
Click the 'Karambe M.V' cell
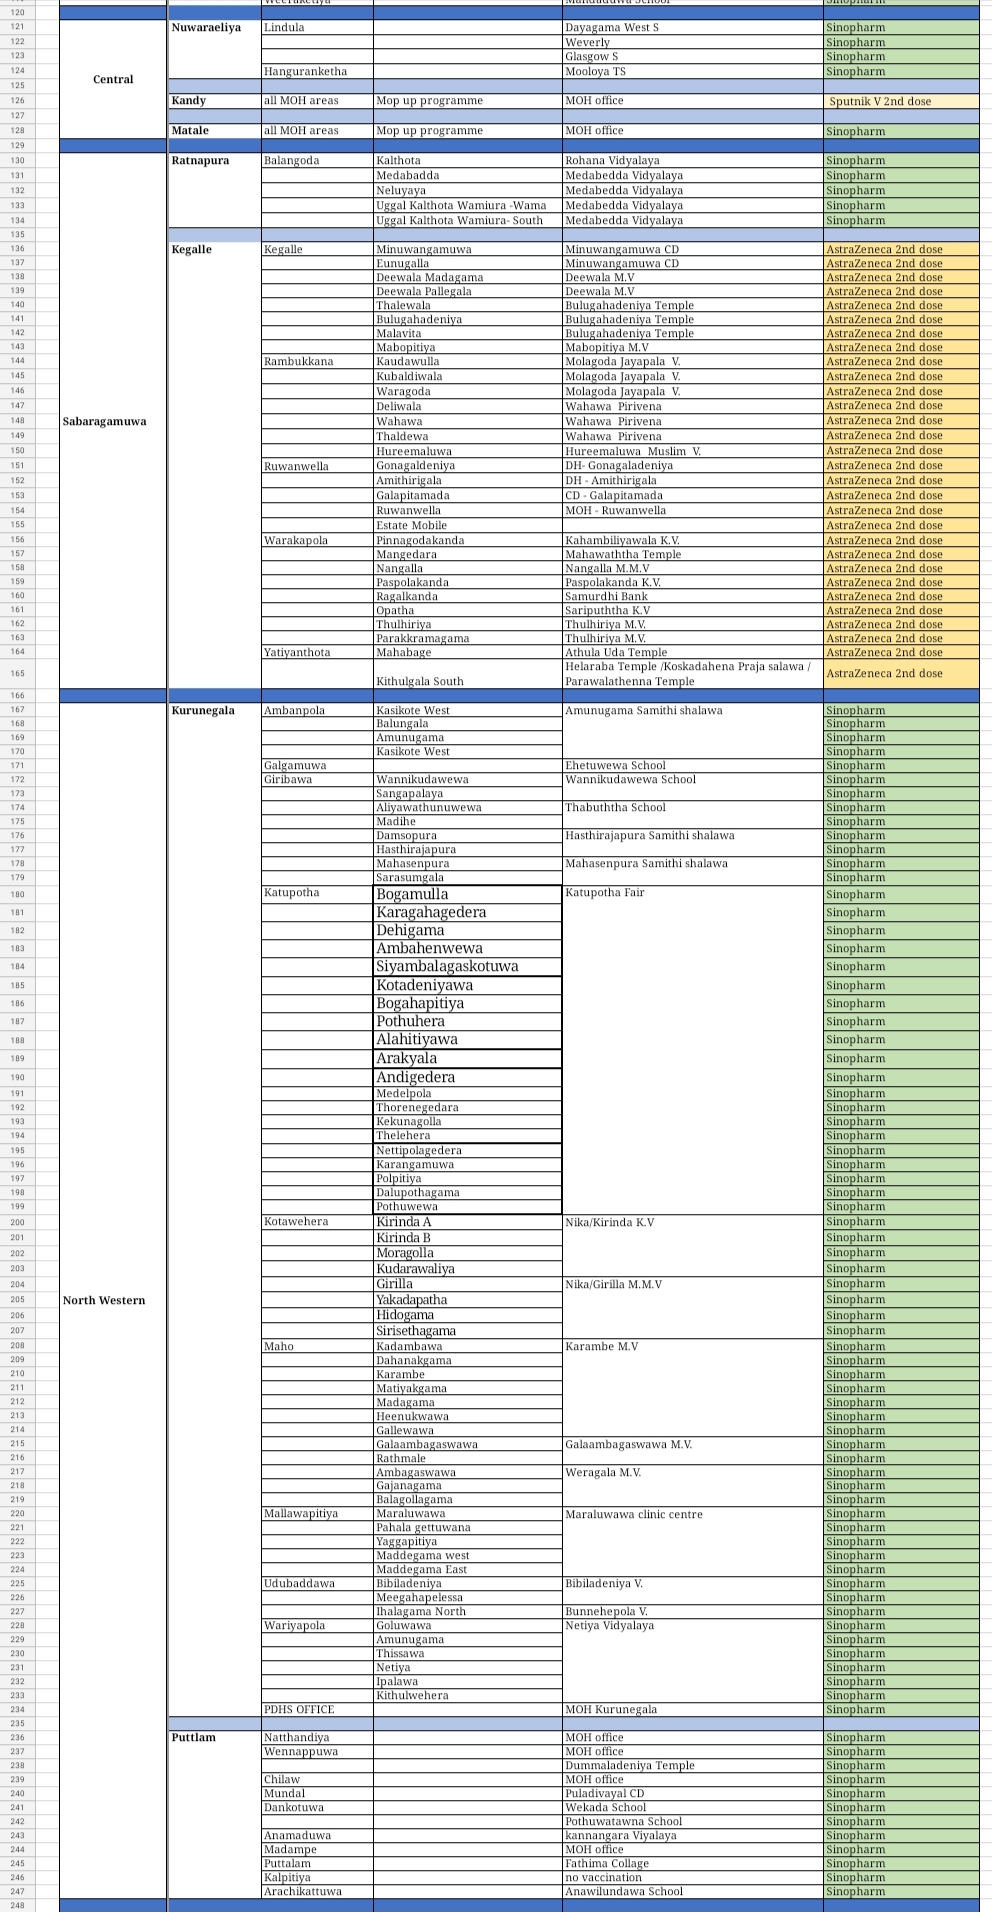692,1388
